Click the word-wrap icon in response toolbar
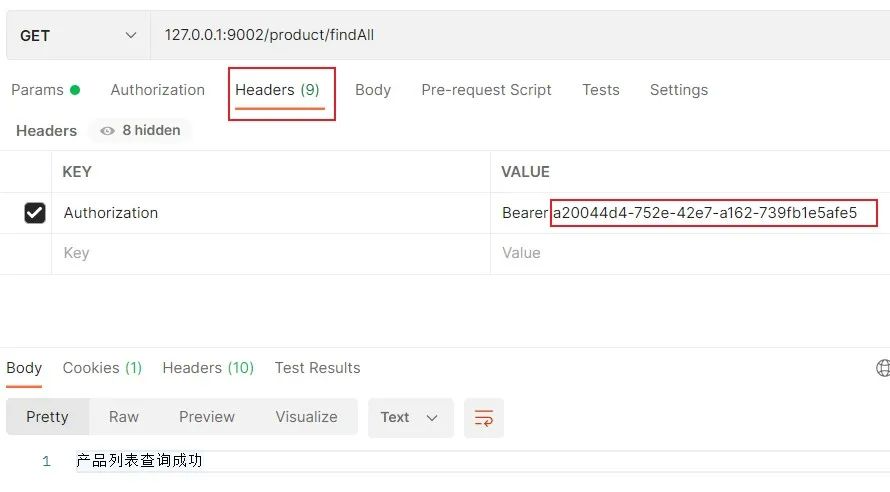 click(x=484, y=418)
